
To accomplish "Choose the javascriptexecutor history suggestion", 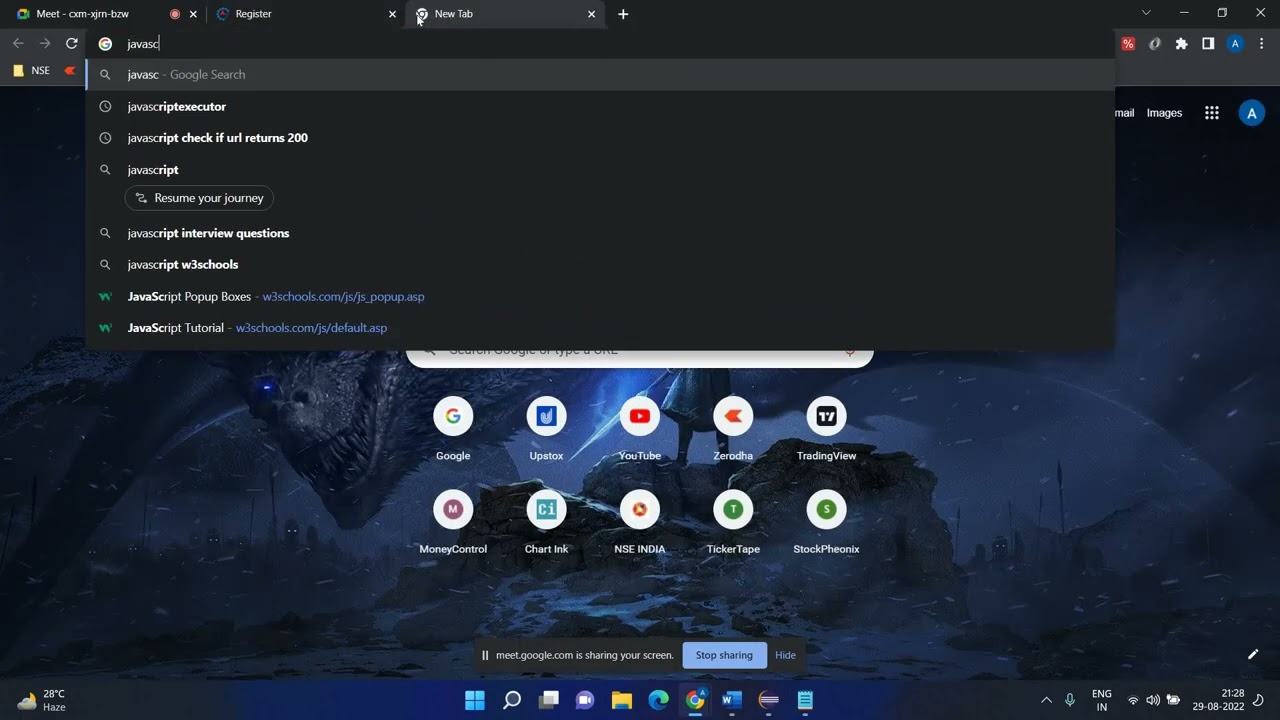I will 600,106.
